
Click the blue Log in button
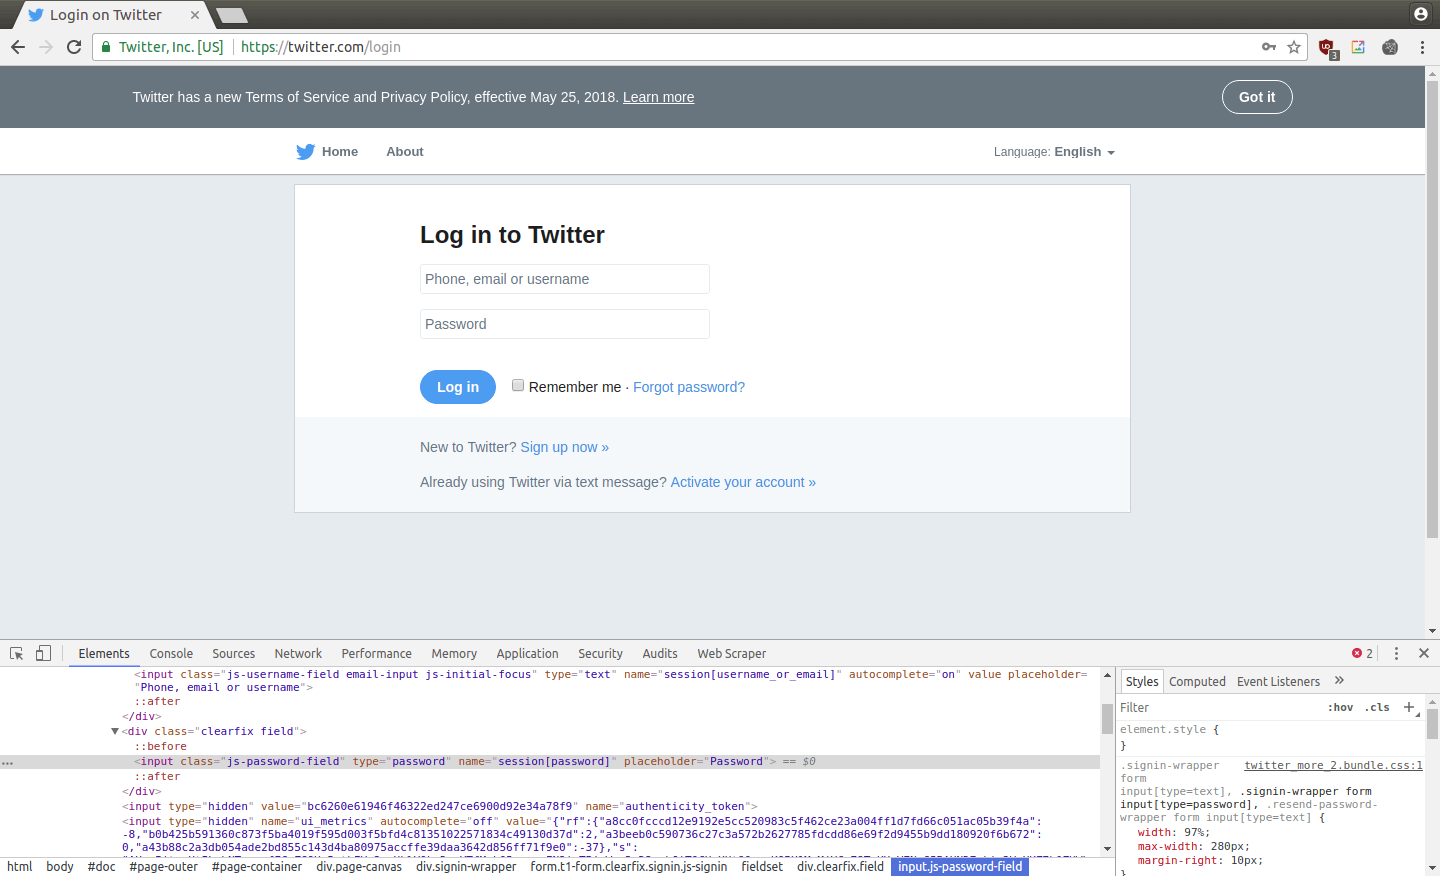[x=458, y=387]
